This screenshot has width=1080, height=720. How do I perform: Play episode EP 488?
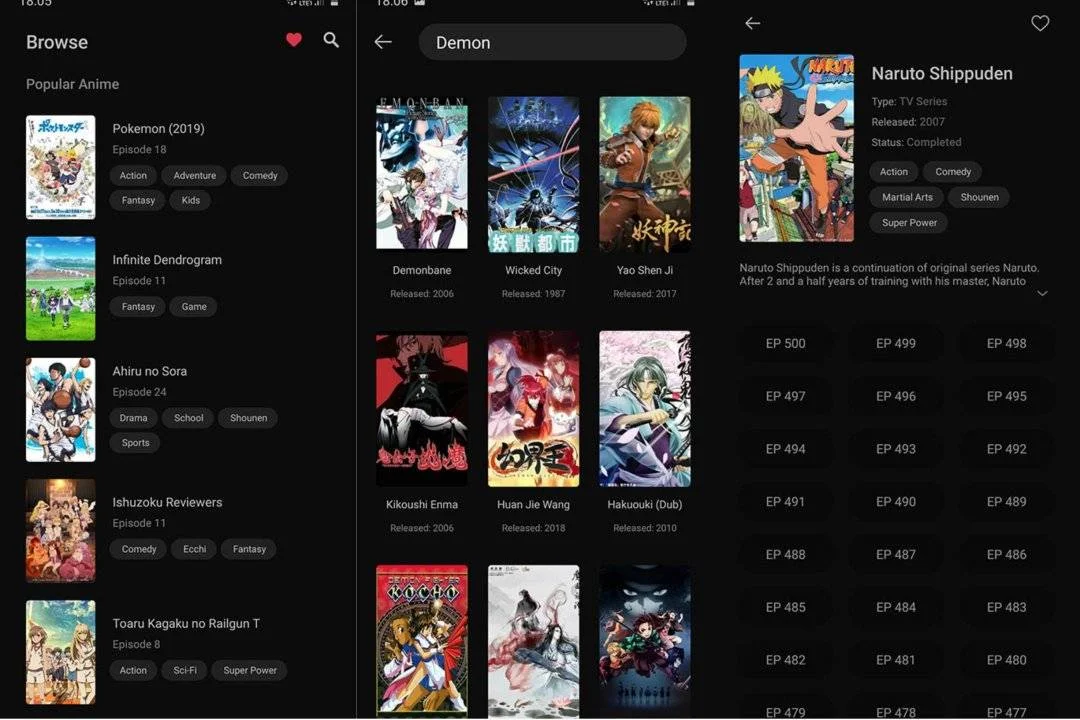(x=785, y=554)
